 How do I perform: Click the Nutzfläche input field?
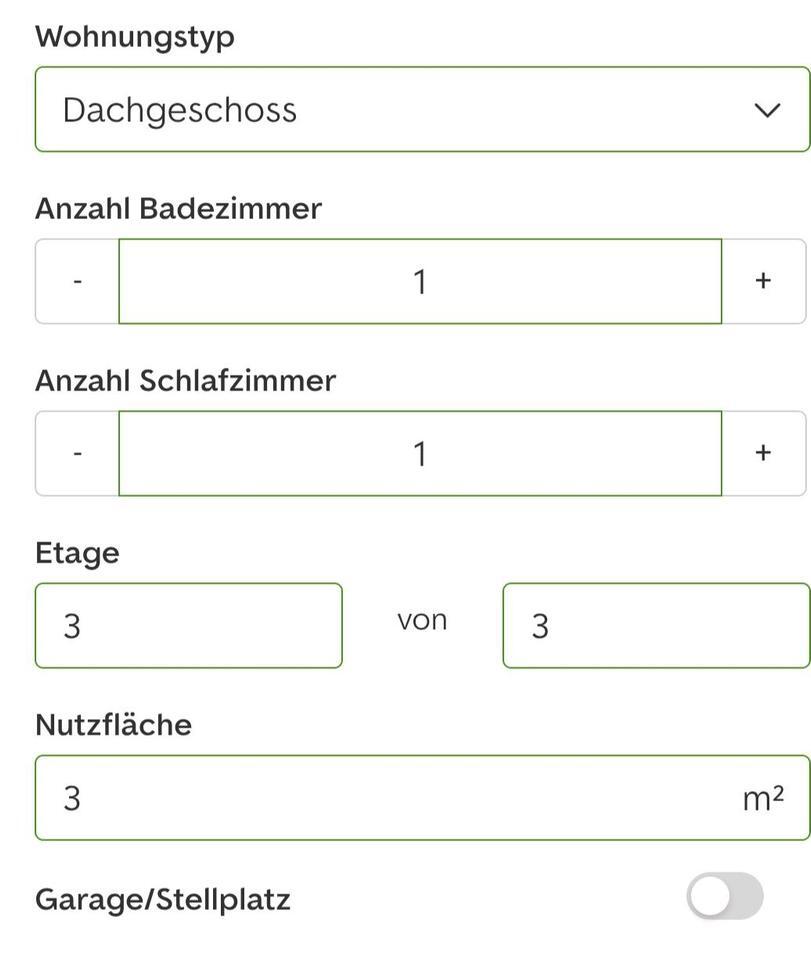tap(400, 795)
